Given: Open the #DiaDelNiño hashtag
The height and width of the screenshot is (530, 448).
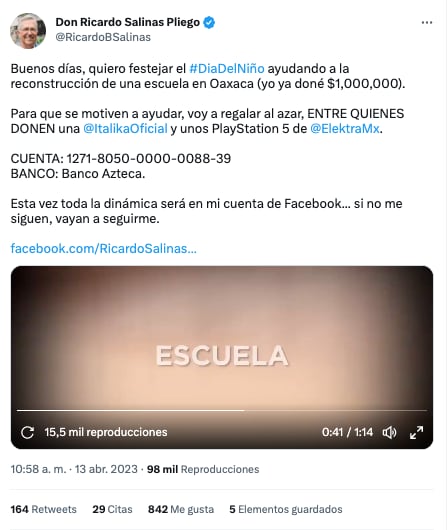Looking at the screenshot, I should [227, 69].
